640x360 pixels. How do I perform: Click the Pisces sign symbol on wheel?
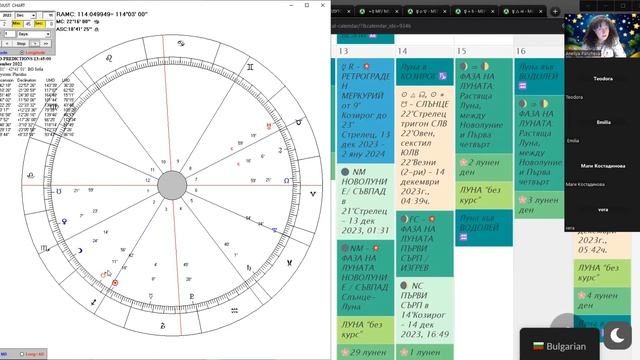pyautogui.click(x=289, y=263)
